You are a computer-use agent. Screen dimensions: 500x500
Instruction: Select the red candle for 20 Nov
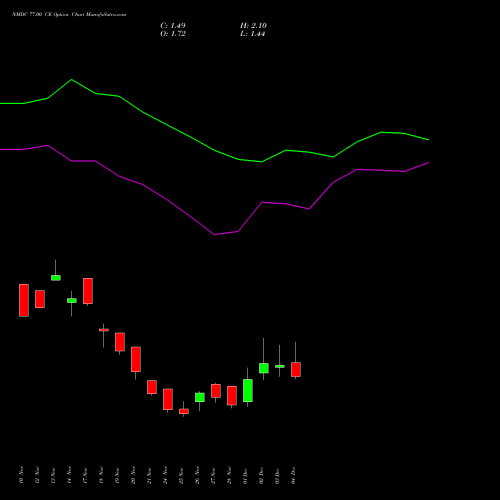pos(136,359)
